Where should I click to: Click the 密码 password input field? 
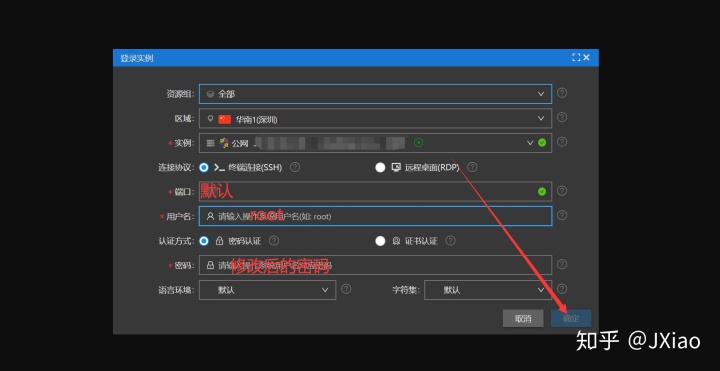pos(375,265)
